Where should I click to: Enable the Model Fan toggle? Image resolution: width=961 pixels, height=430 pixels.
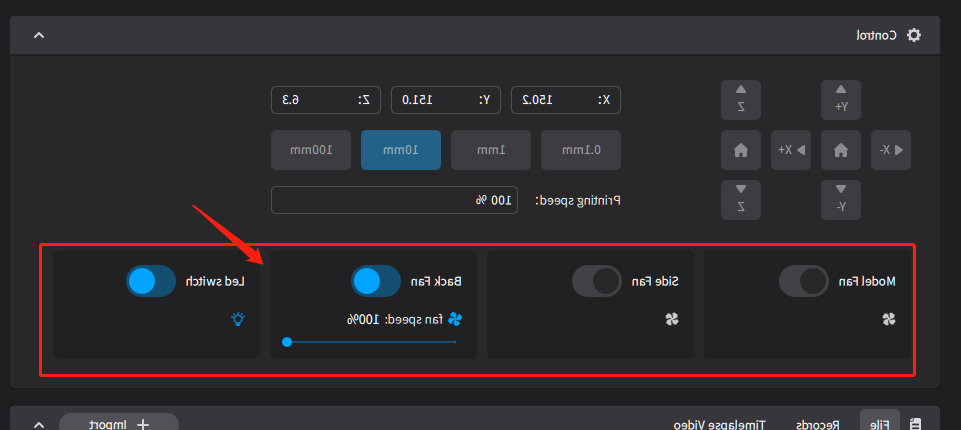[x=803, y=282]
